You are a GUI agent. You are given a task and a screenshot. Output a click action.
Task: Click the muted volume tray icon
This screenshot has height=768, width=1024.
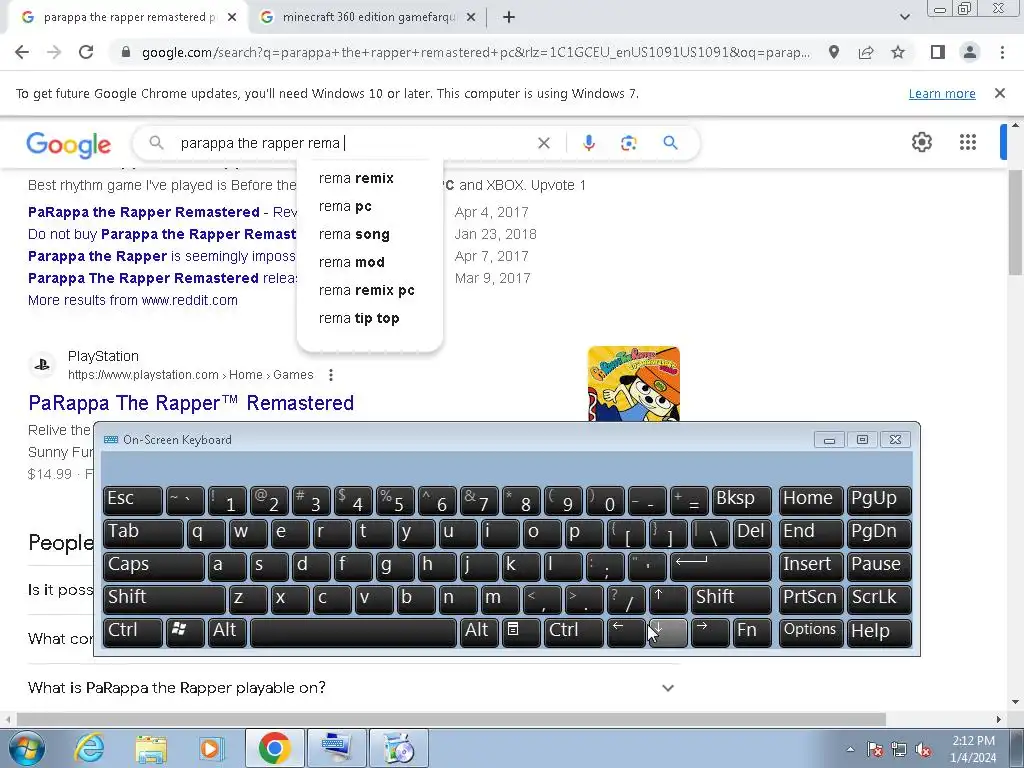[923, 750]
